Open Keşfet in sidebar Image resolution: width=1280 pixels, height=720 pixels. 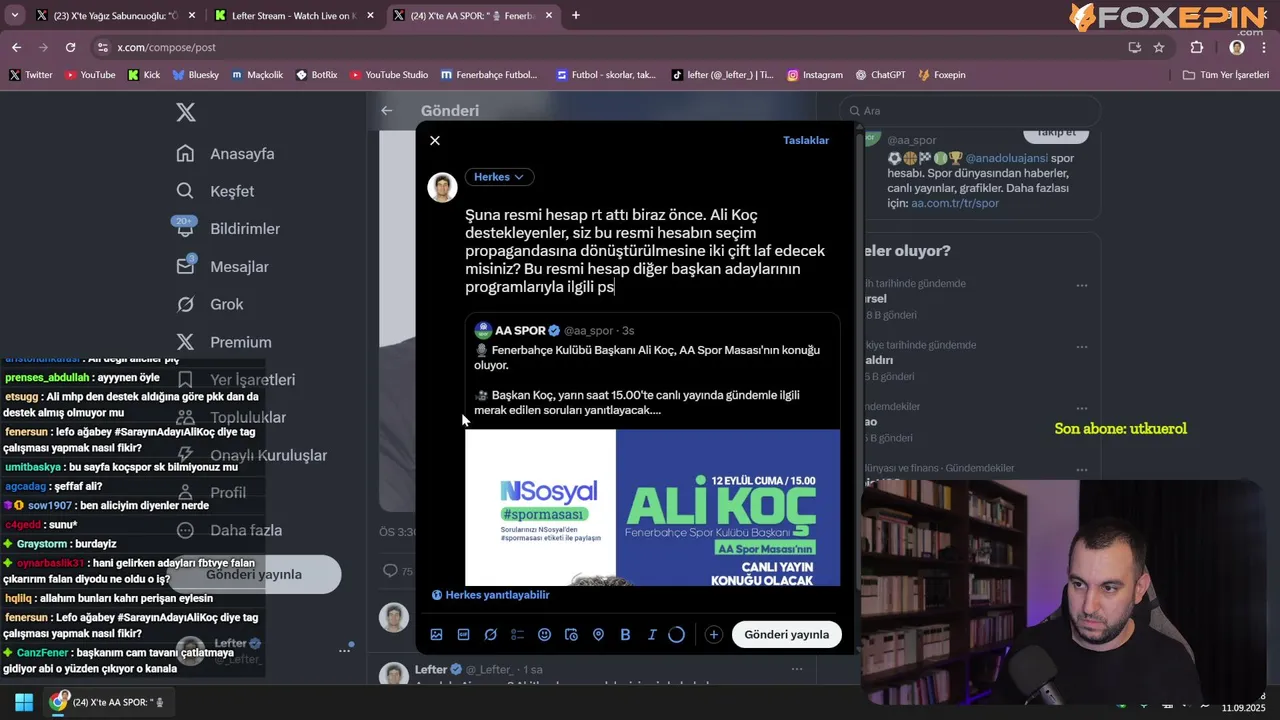point(216,191)
